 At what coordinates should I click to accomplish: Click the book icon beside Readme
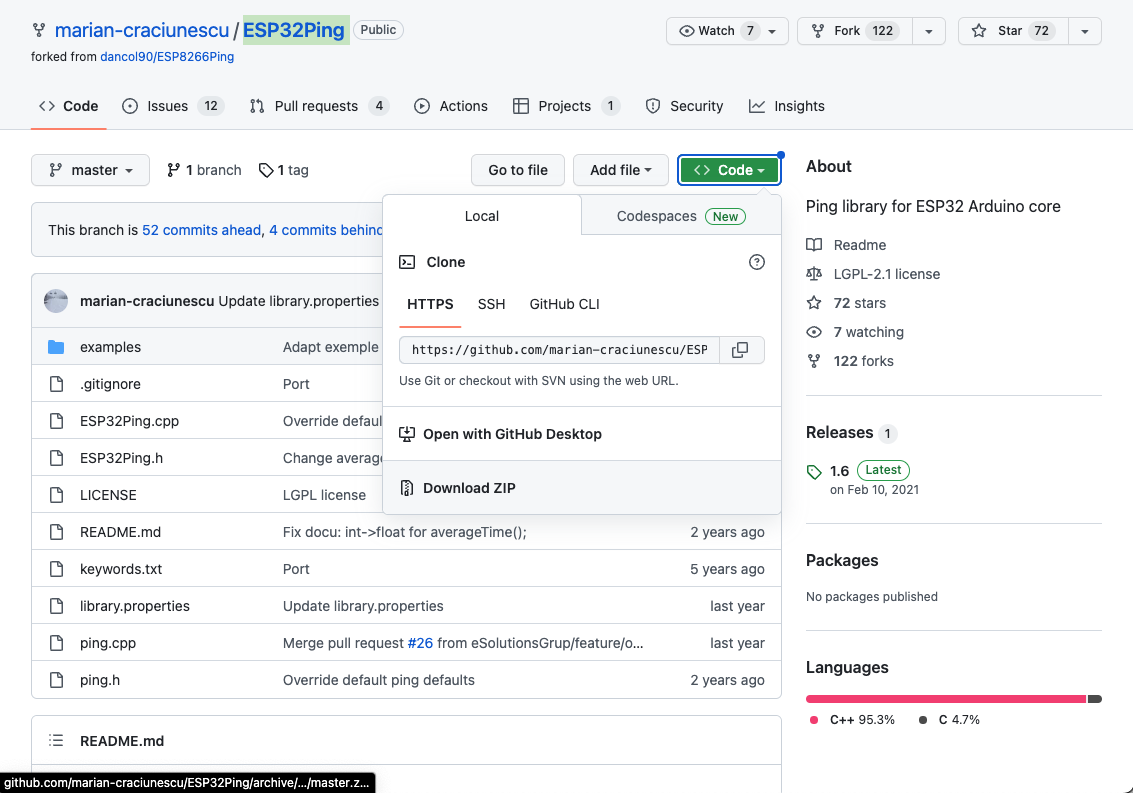[814, 244]
